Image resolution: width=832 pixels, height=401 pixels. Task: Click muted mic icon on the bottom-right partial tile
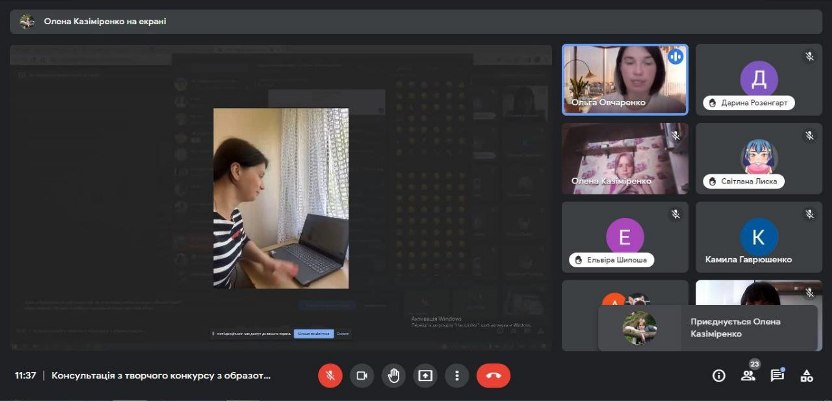click(x=809, y=293)
